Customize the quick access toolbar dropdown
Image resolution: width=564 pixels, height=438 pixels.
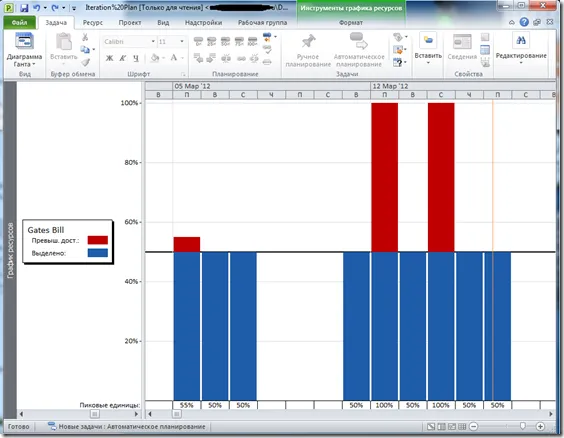click(x=74, y=8)
